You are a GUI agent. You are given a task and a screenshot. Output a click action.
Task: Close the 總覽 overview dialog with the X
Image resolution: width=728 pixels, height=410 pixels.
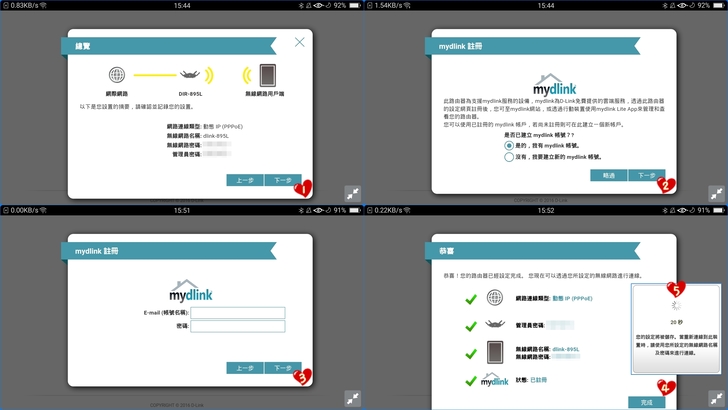tap(299, 42)
